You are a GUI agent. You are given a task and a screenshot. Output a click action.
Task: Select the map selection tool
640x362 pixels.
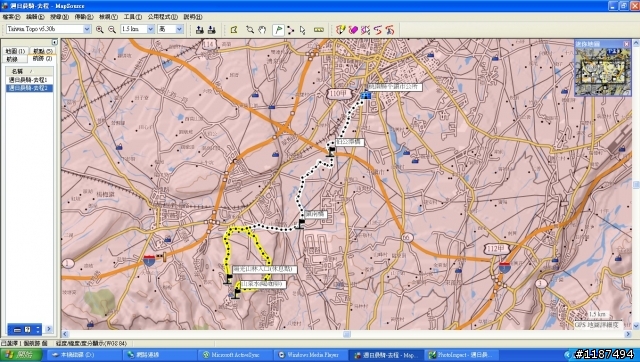[234, 29]
